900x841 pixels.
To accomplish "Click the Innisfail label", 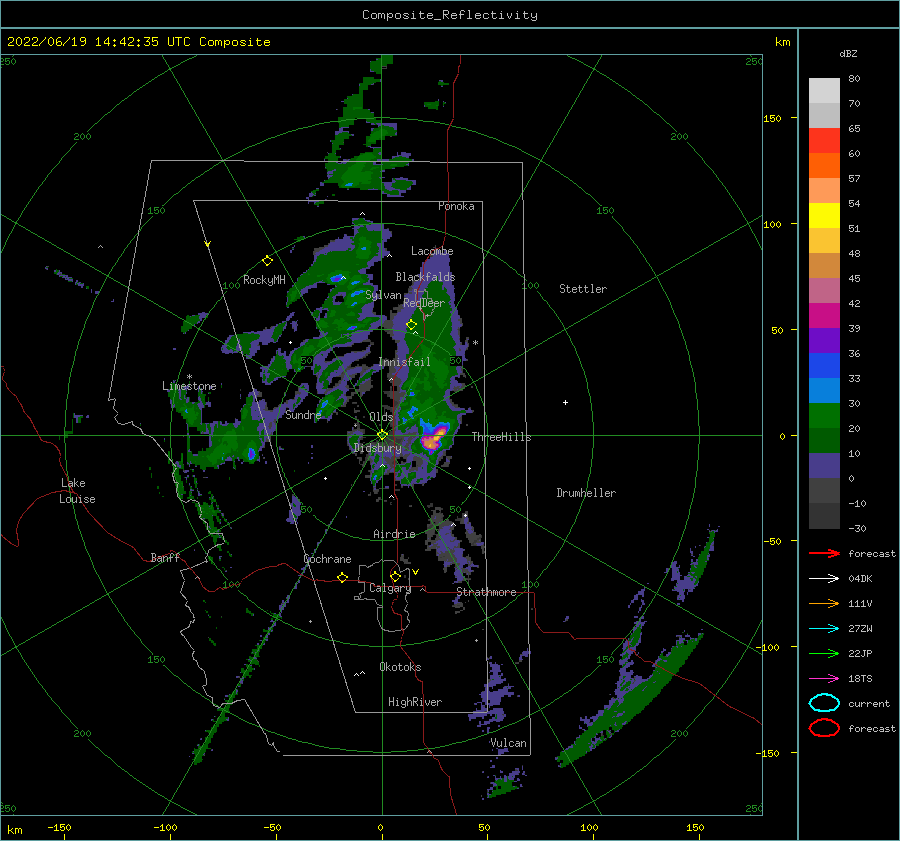I will click(x=404, y=362).
